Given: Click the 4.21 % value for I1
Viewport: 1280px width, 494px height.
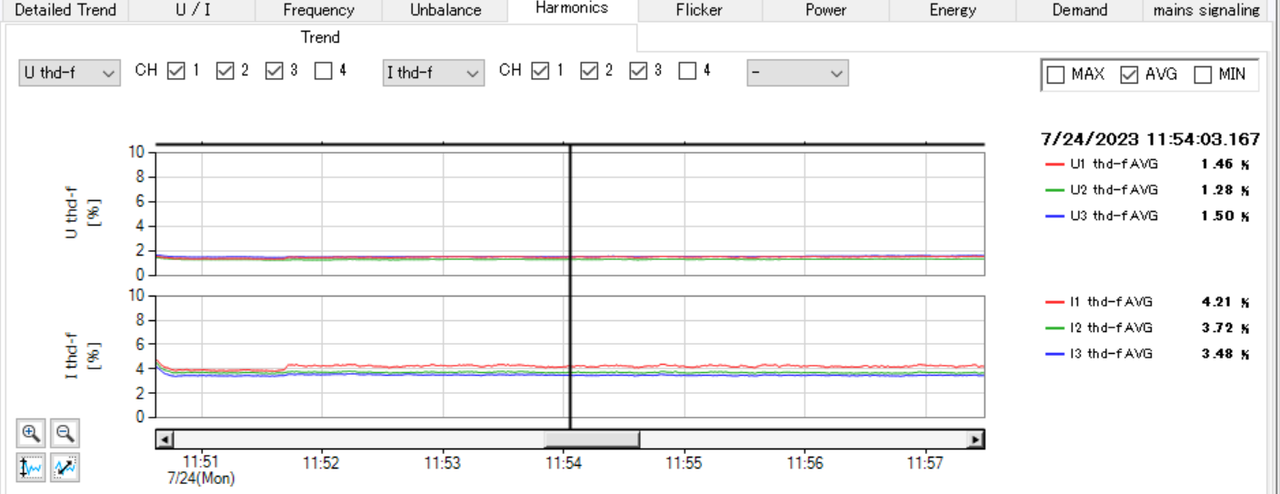Looking at the screenshot, I should 1226,301.
